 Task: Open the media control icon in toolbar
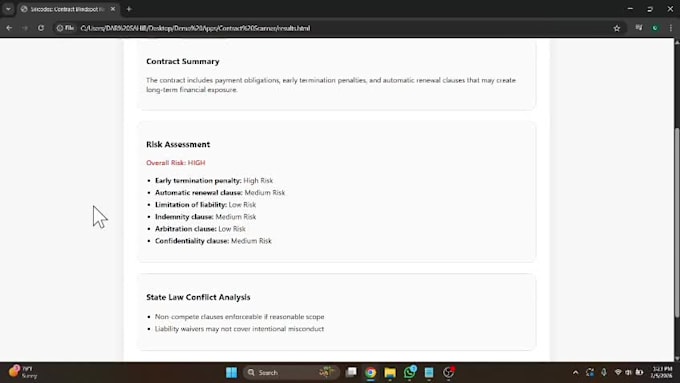[639, 28]
